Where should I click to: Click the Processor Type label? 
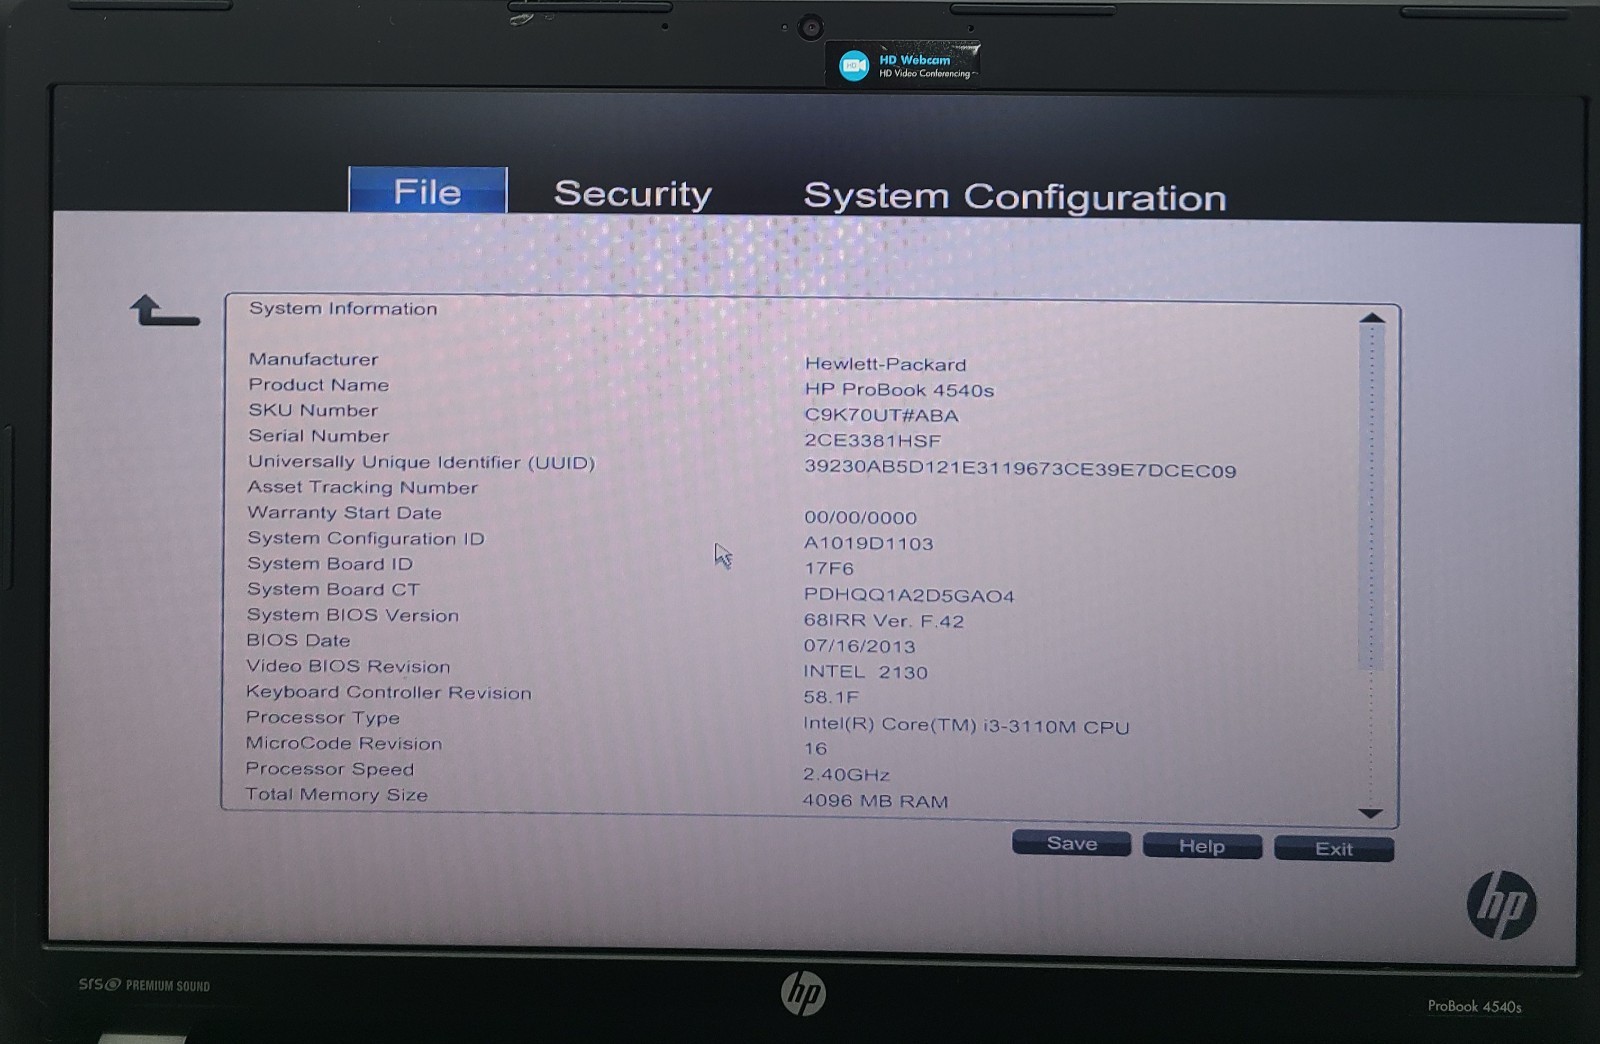pyautogui.click(x=323, y=718)
